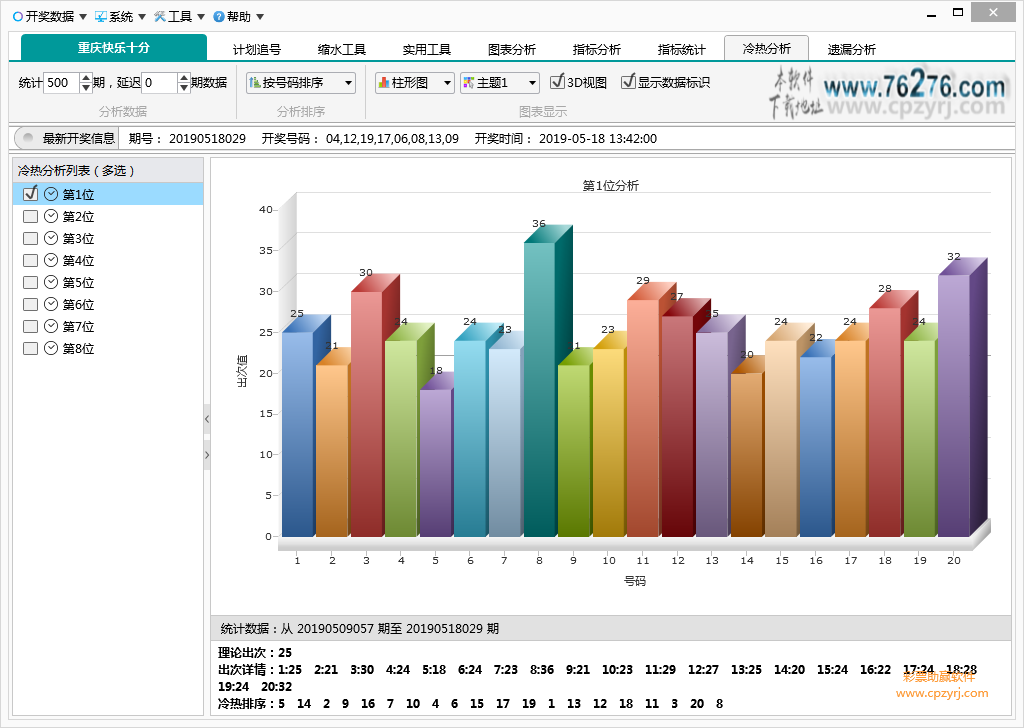Click the clock icon beside 第2位
1024x728 pixels.
click(51, 216)
